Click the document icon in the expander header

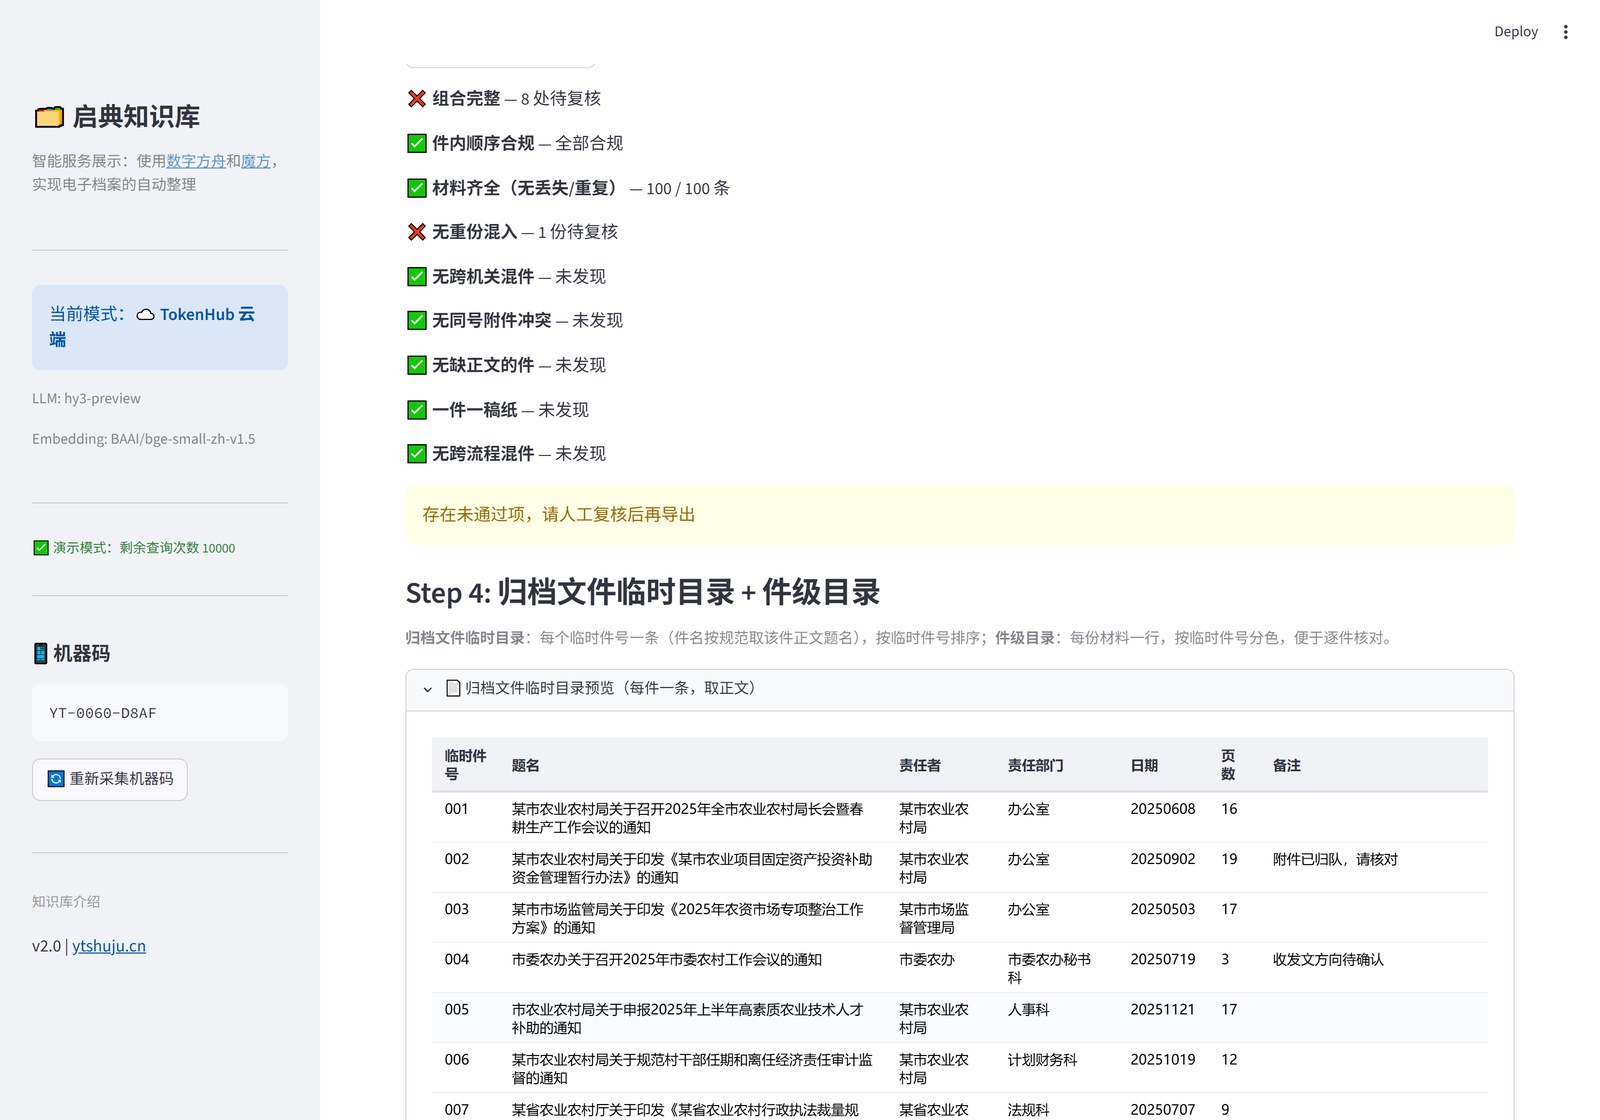click(453, 688)
